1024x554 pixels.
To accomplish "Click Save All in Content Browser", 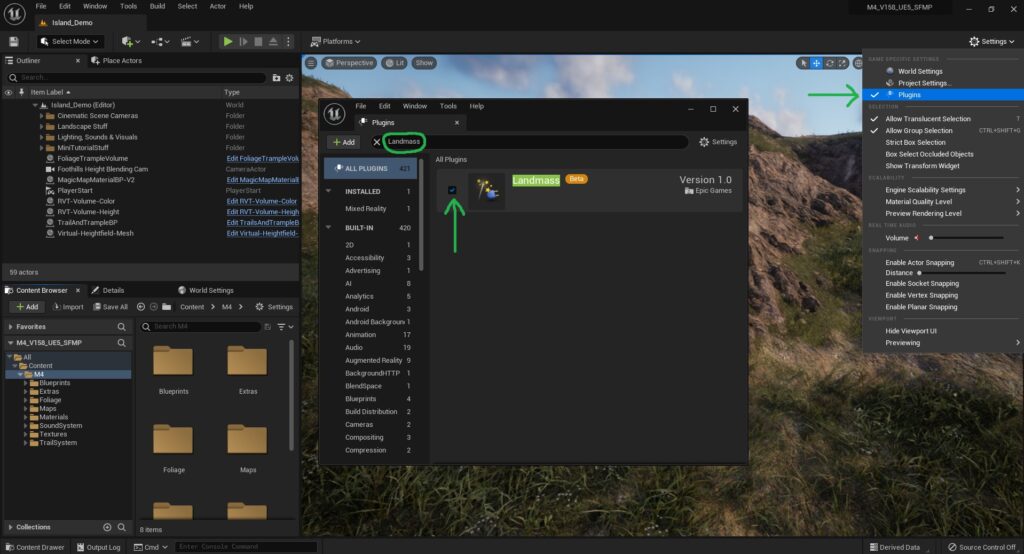I will (x=110, y=306).
